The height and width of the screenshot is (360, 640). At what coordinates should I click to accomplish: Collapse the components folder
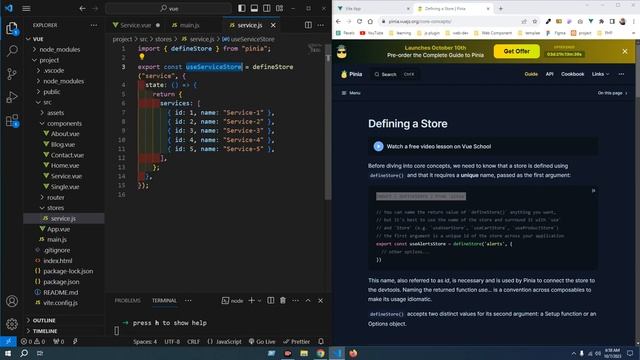(64, 123)
